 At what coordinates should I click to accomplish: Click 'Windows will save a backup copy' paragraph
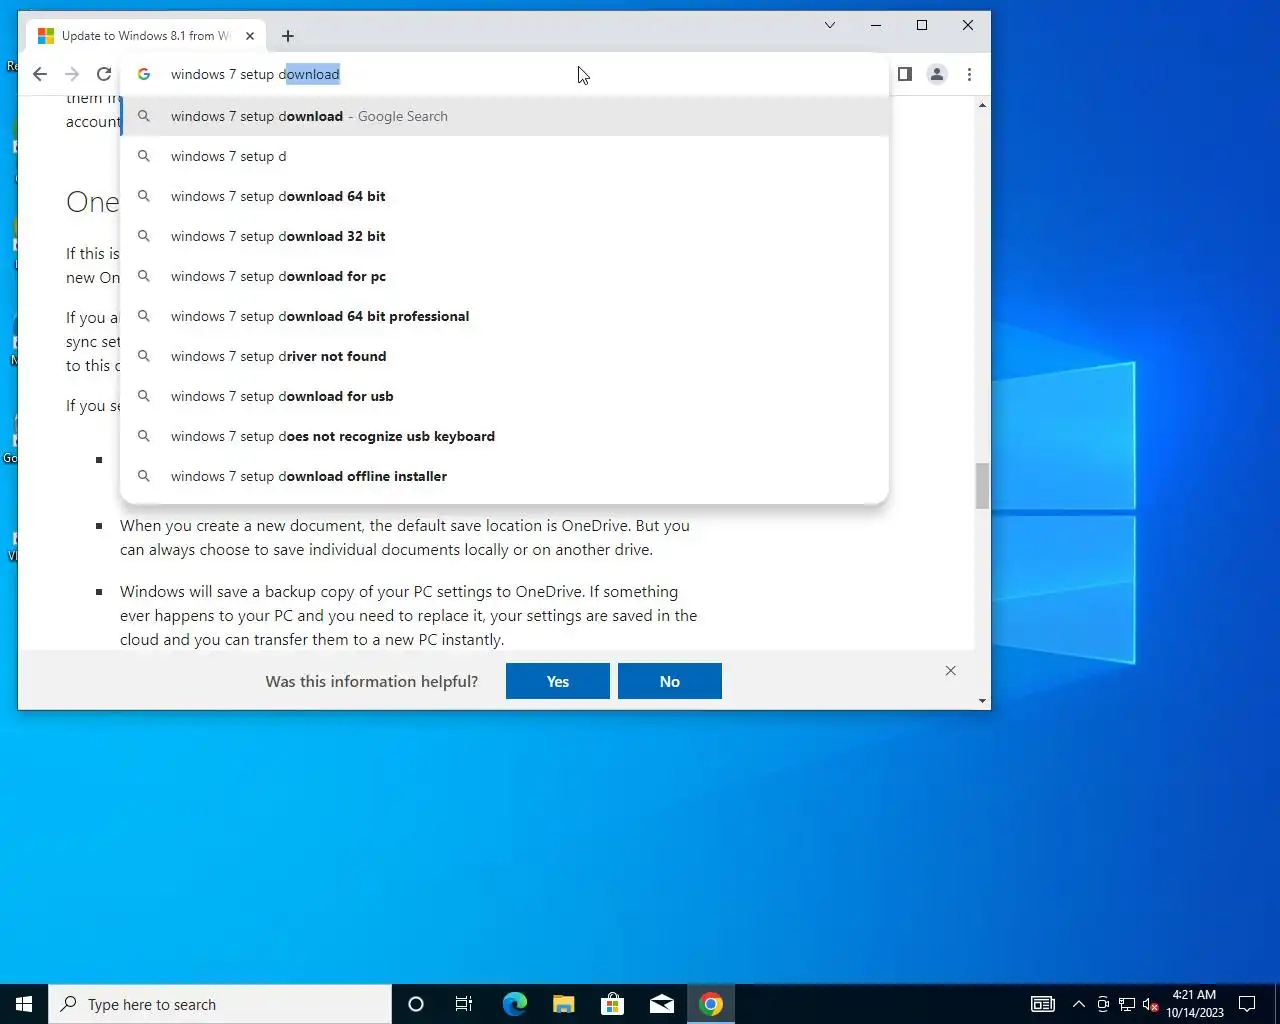click(x=409, y=615)
